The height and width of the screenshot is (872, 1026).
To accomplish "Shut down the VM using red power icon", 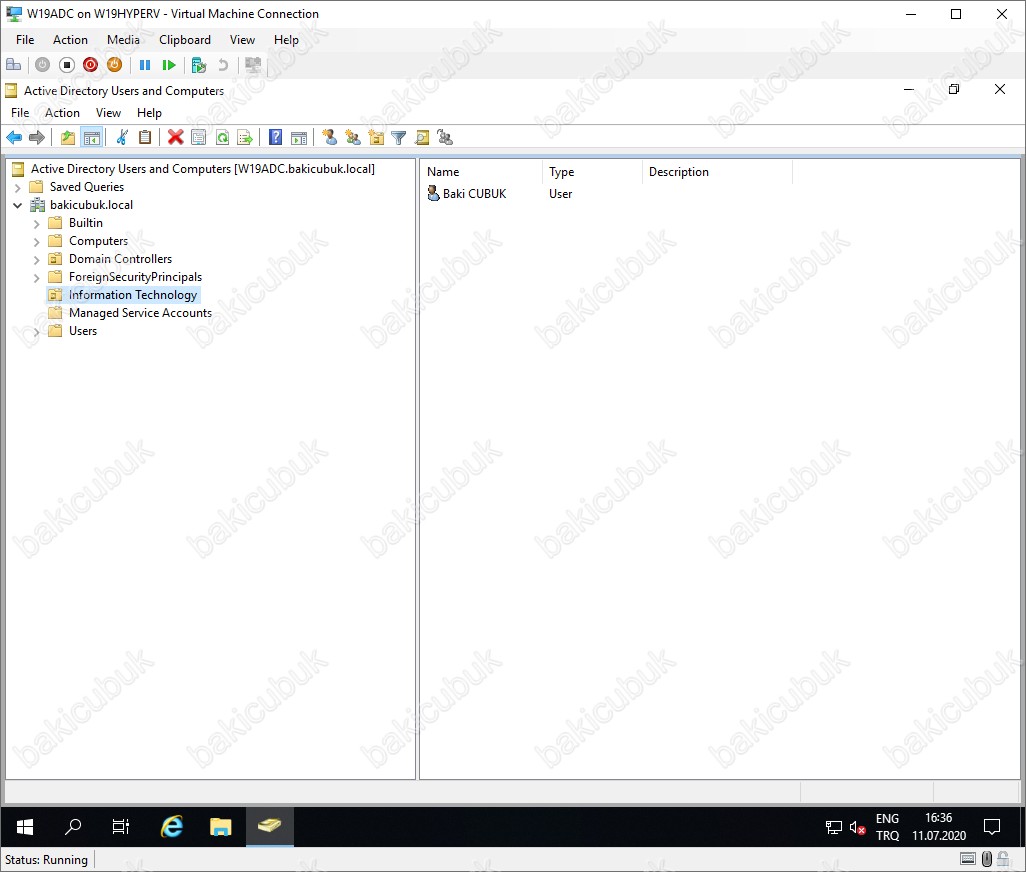I will point(90,65).
